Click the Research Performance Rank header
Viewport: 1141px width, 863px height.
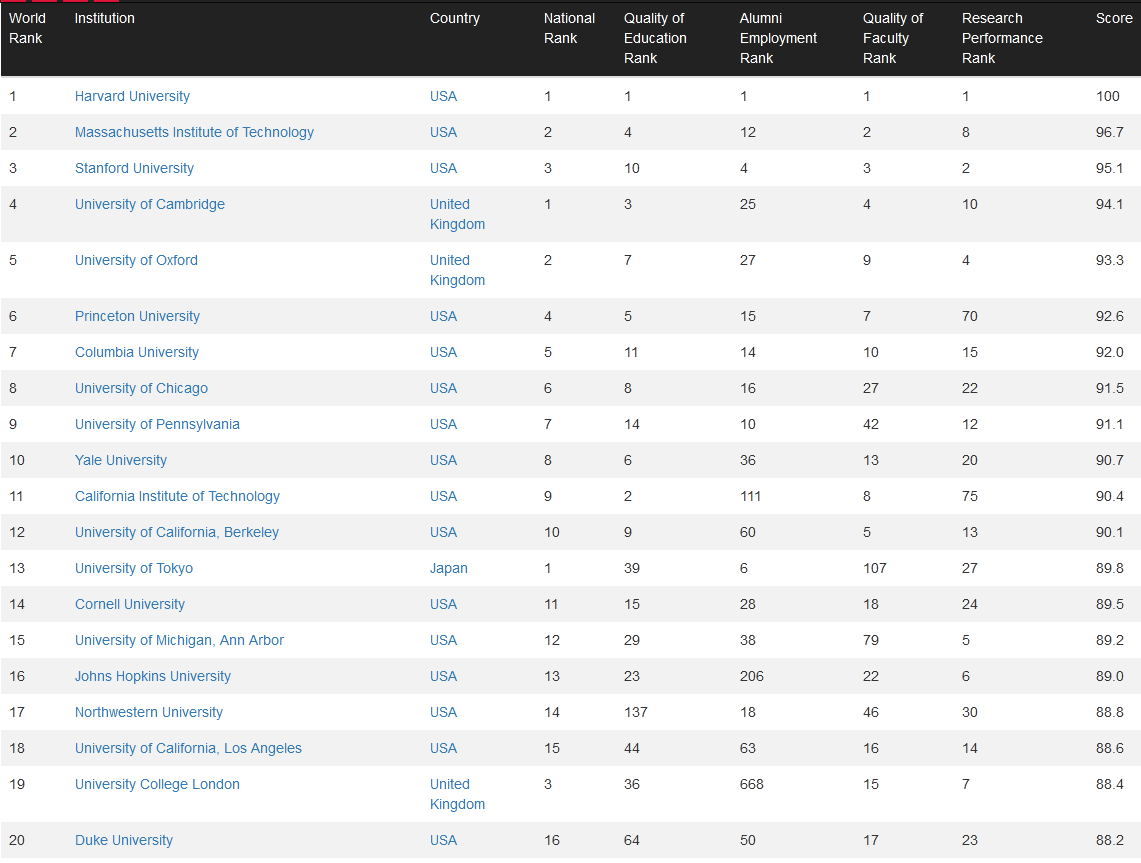tap(1002, 38)
